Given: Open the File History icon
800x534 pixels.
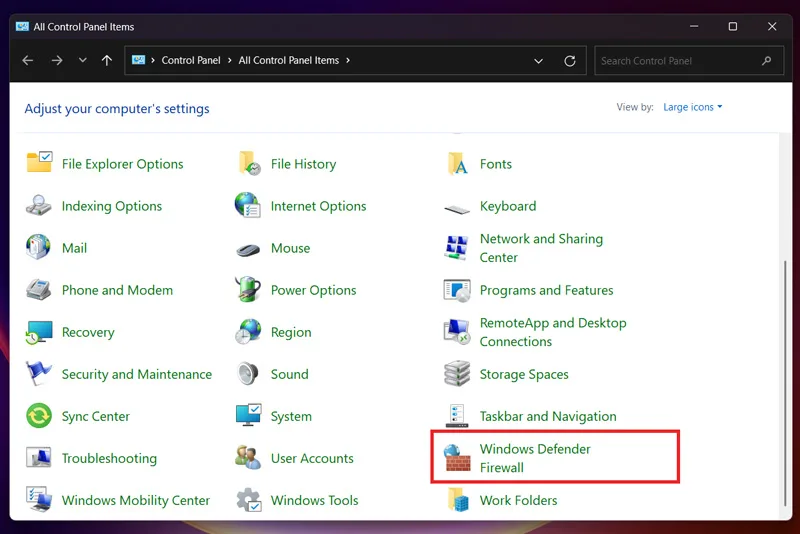Looking at the screenshot, I should [x=249, y=163].
